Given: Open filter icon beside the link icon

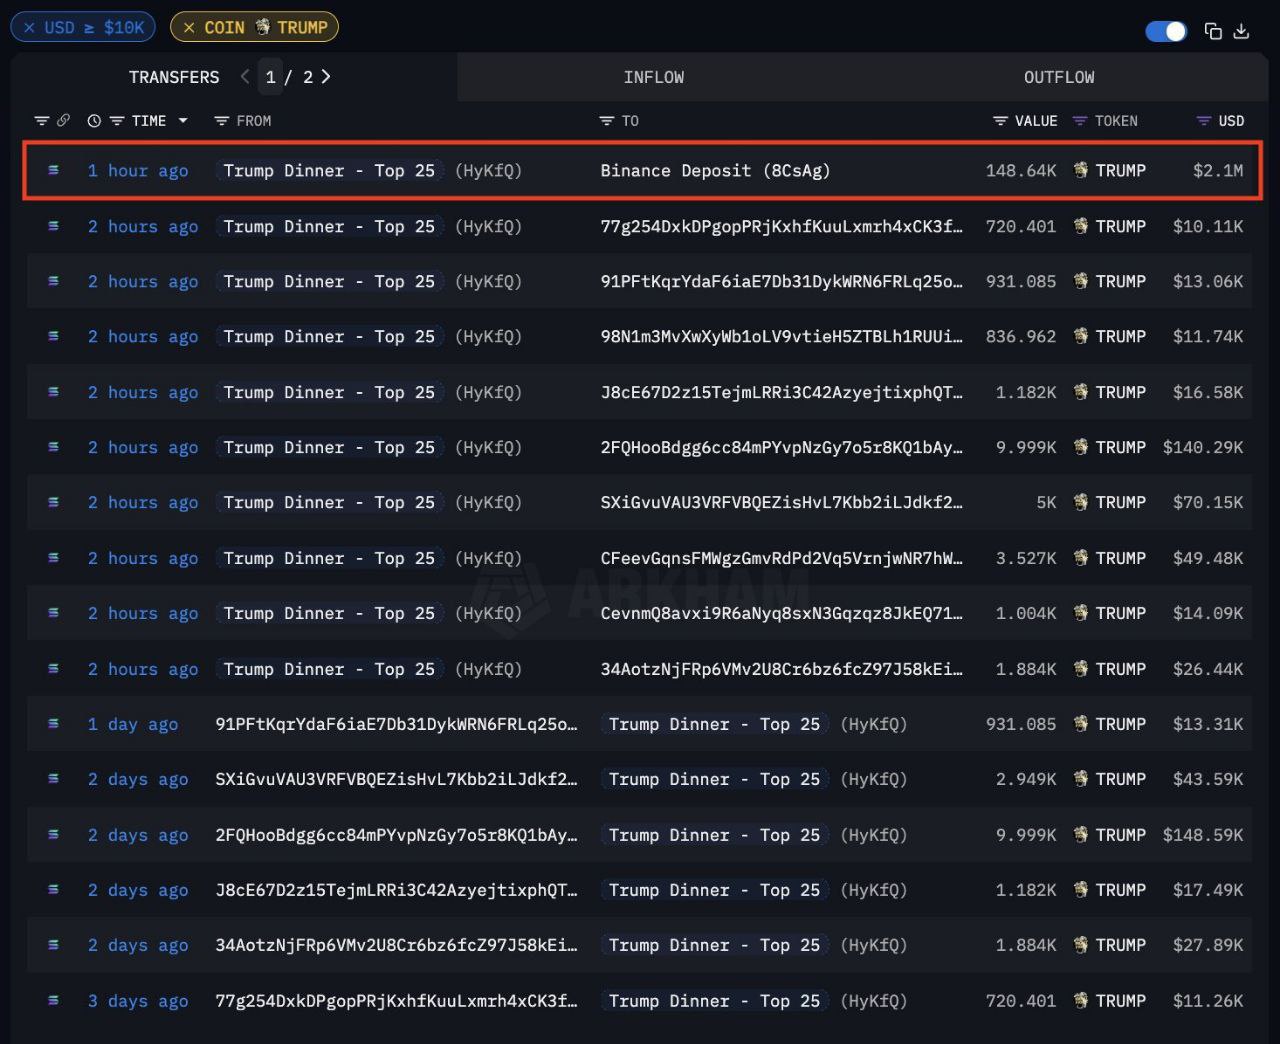Looking at the screenshot, I should (41, 120).
